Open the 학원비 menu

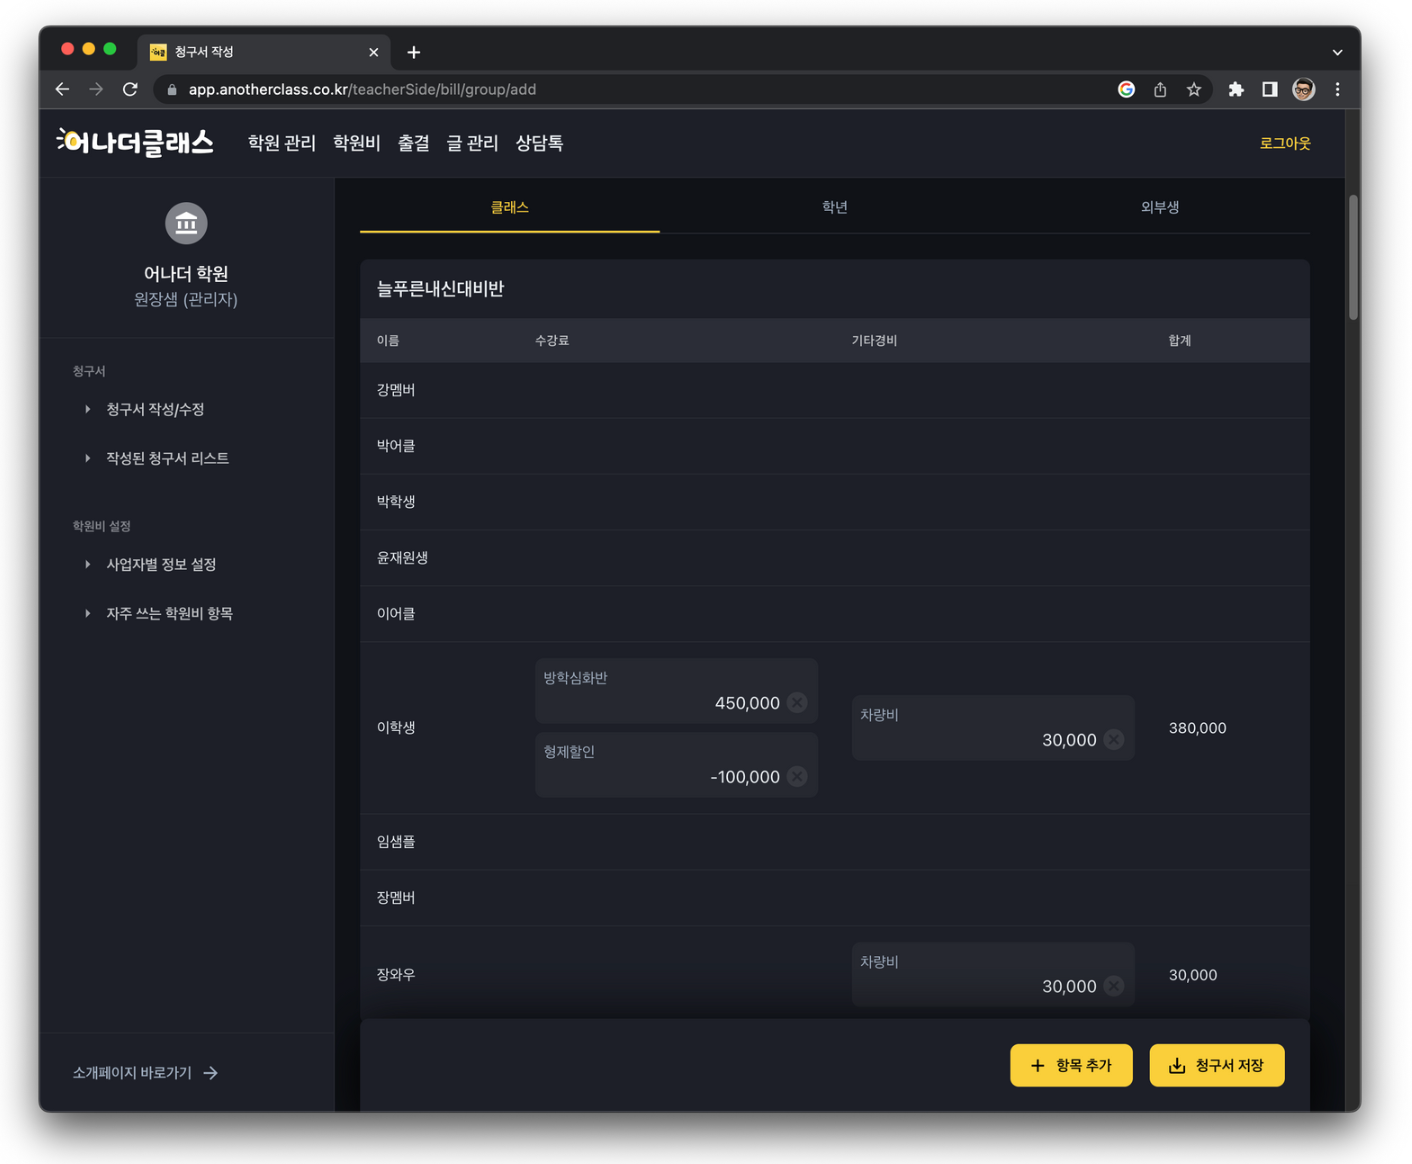point(357,143)
